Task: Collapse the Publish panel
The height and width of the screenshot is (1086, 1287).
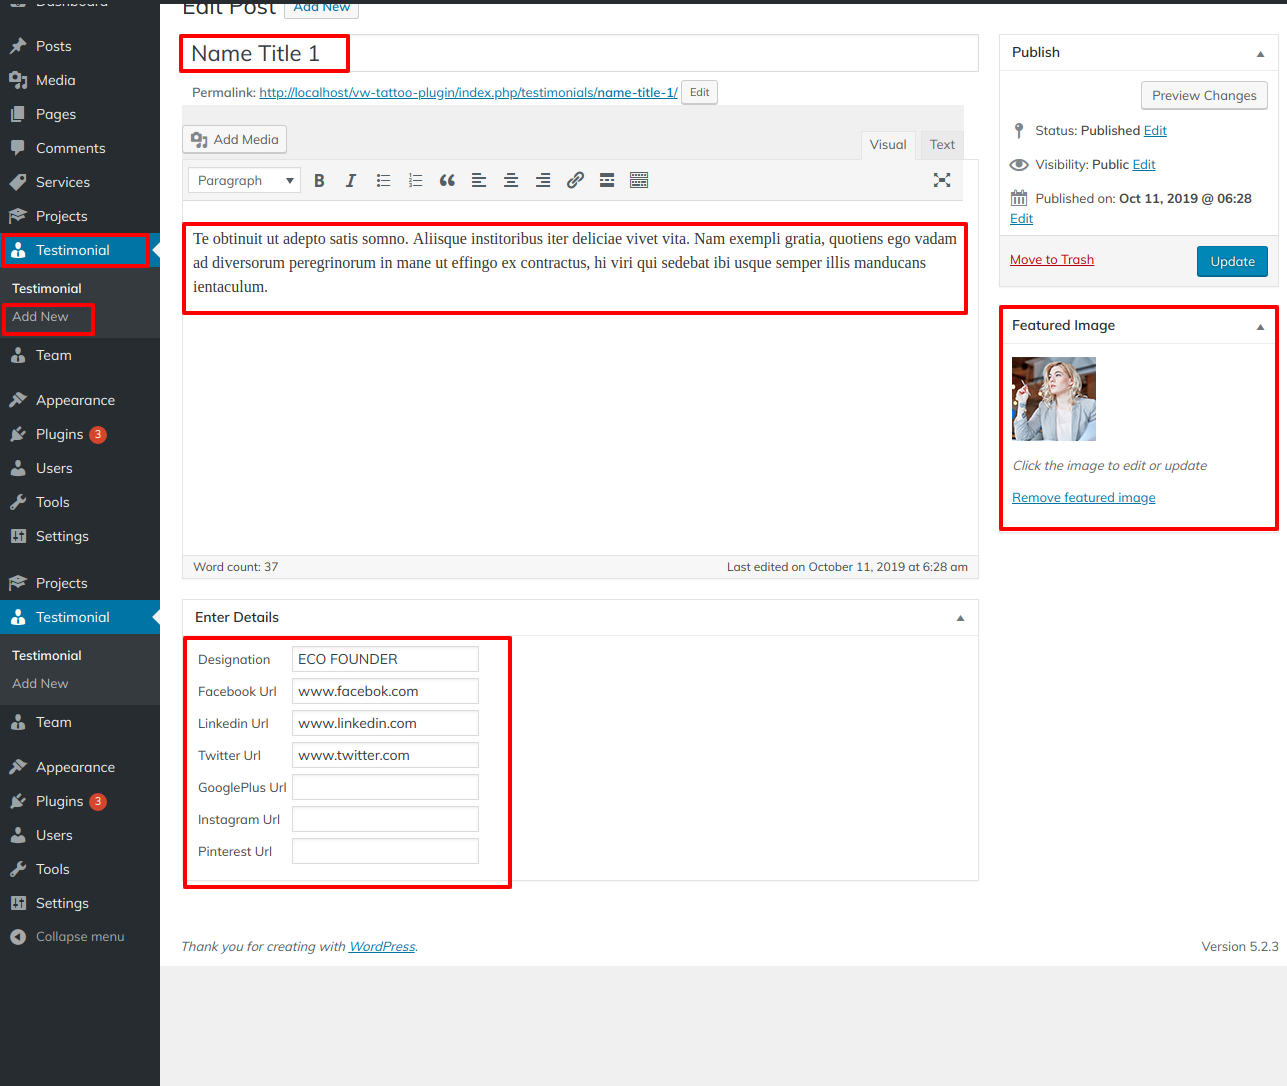Action: [1260, 54]
